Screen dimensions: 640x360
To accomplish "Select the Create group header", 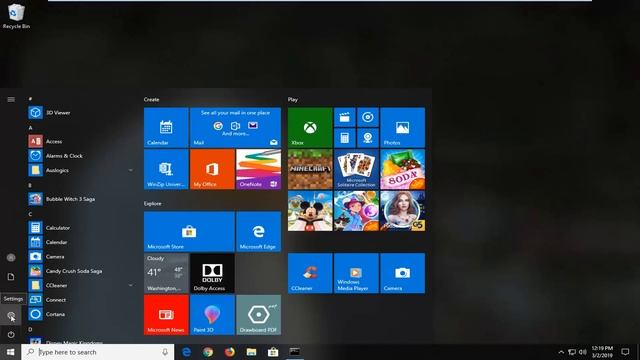I will (x=151, y=99).
